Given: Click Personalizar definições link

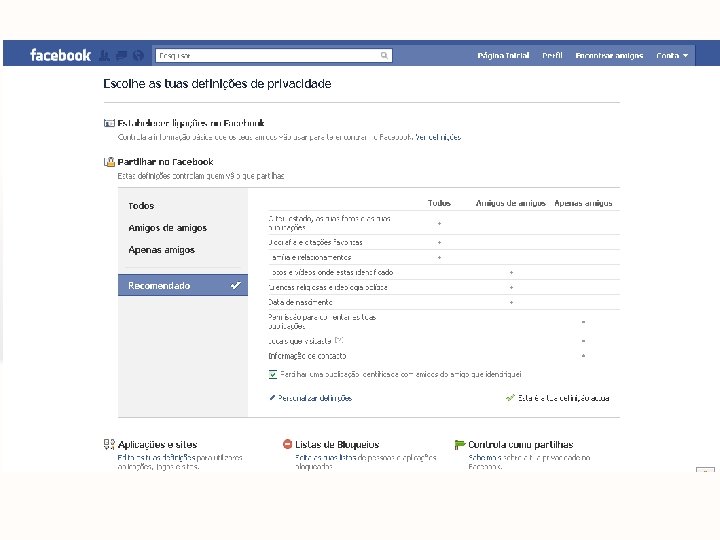Looking at the screenshot, I should pyautogui.click(x=315, y=398).
